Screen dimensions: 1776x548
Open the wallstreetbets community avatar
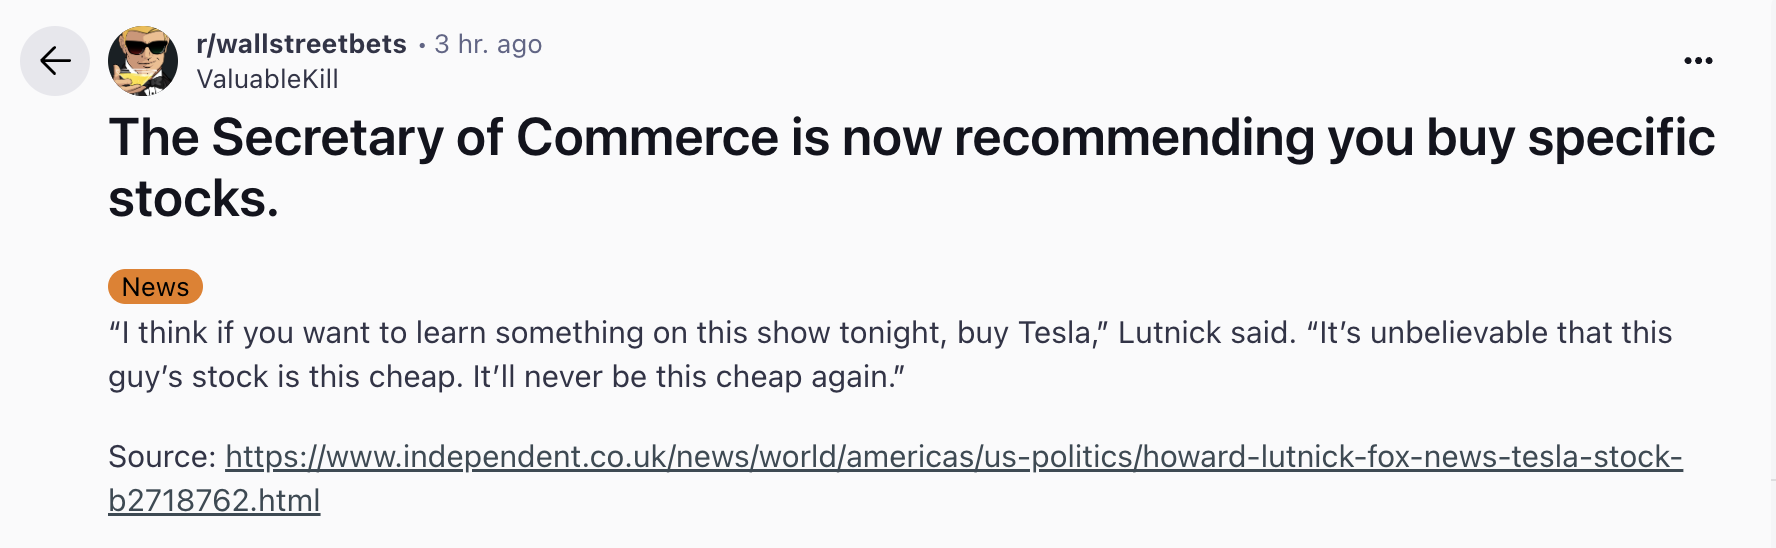pos(143,61)
